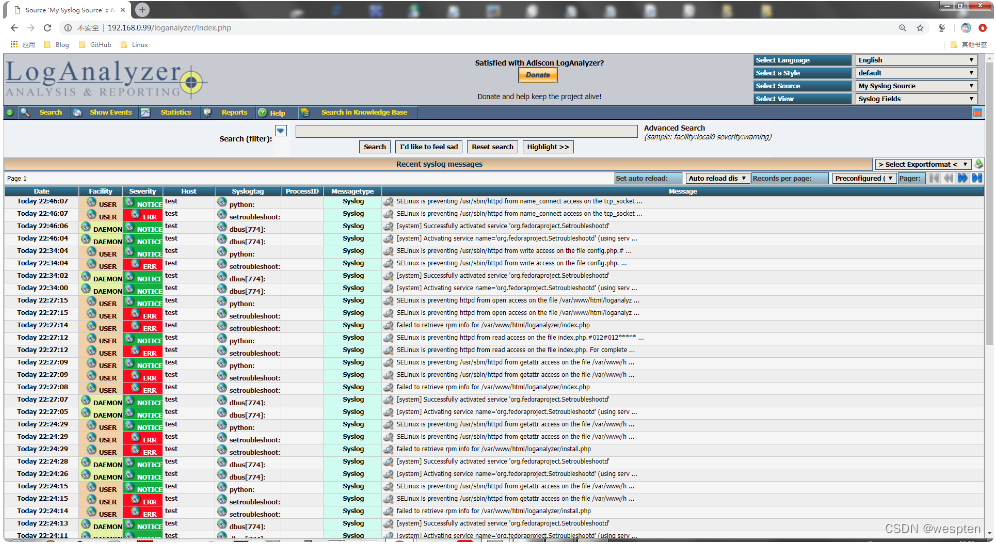This screenshot has width=996, height=545.
Task: Click the Facility column header
Action: pyautogui.click(x=100, y=191)
